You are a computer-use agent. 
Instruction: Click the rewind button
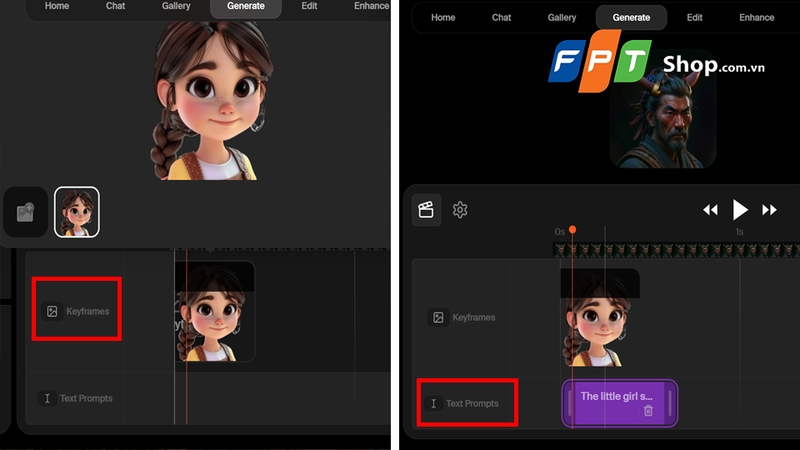pyautogui.click(x=710, y=210)
